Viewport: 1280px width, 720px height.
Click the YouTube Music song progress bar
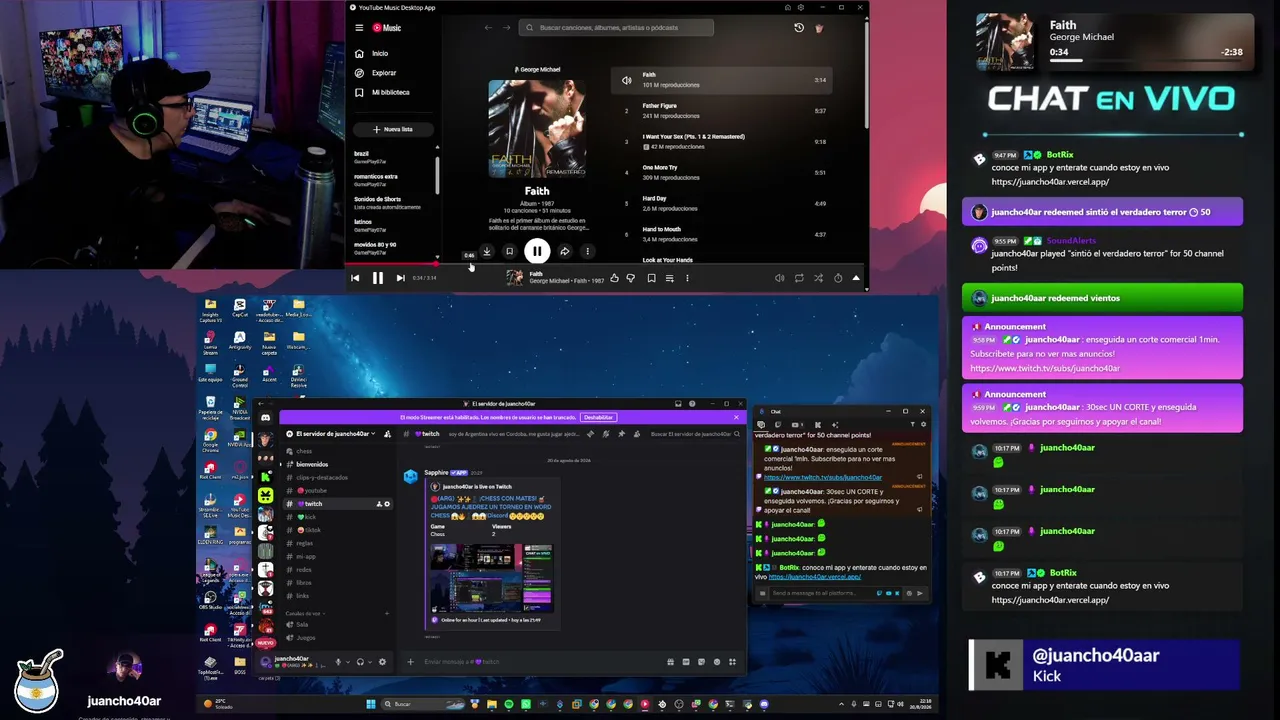click(607, 266)
